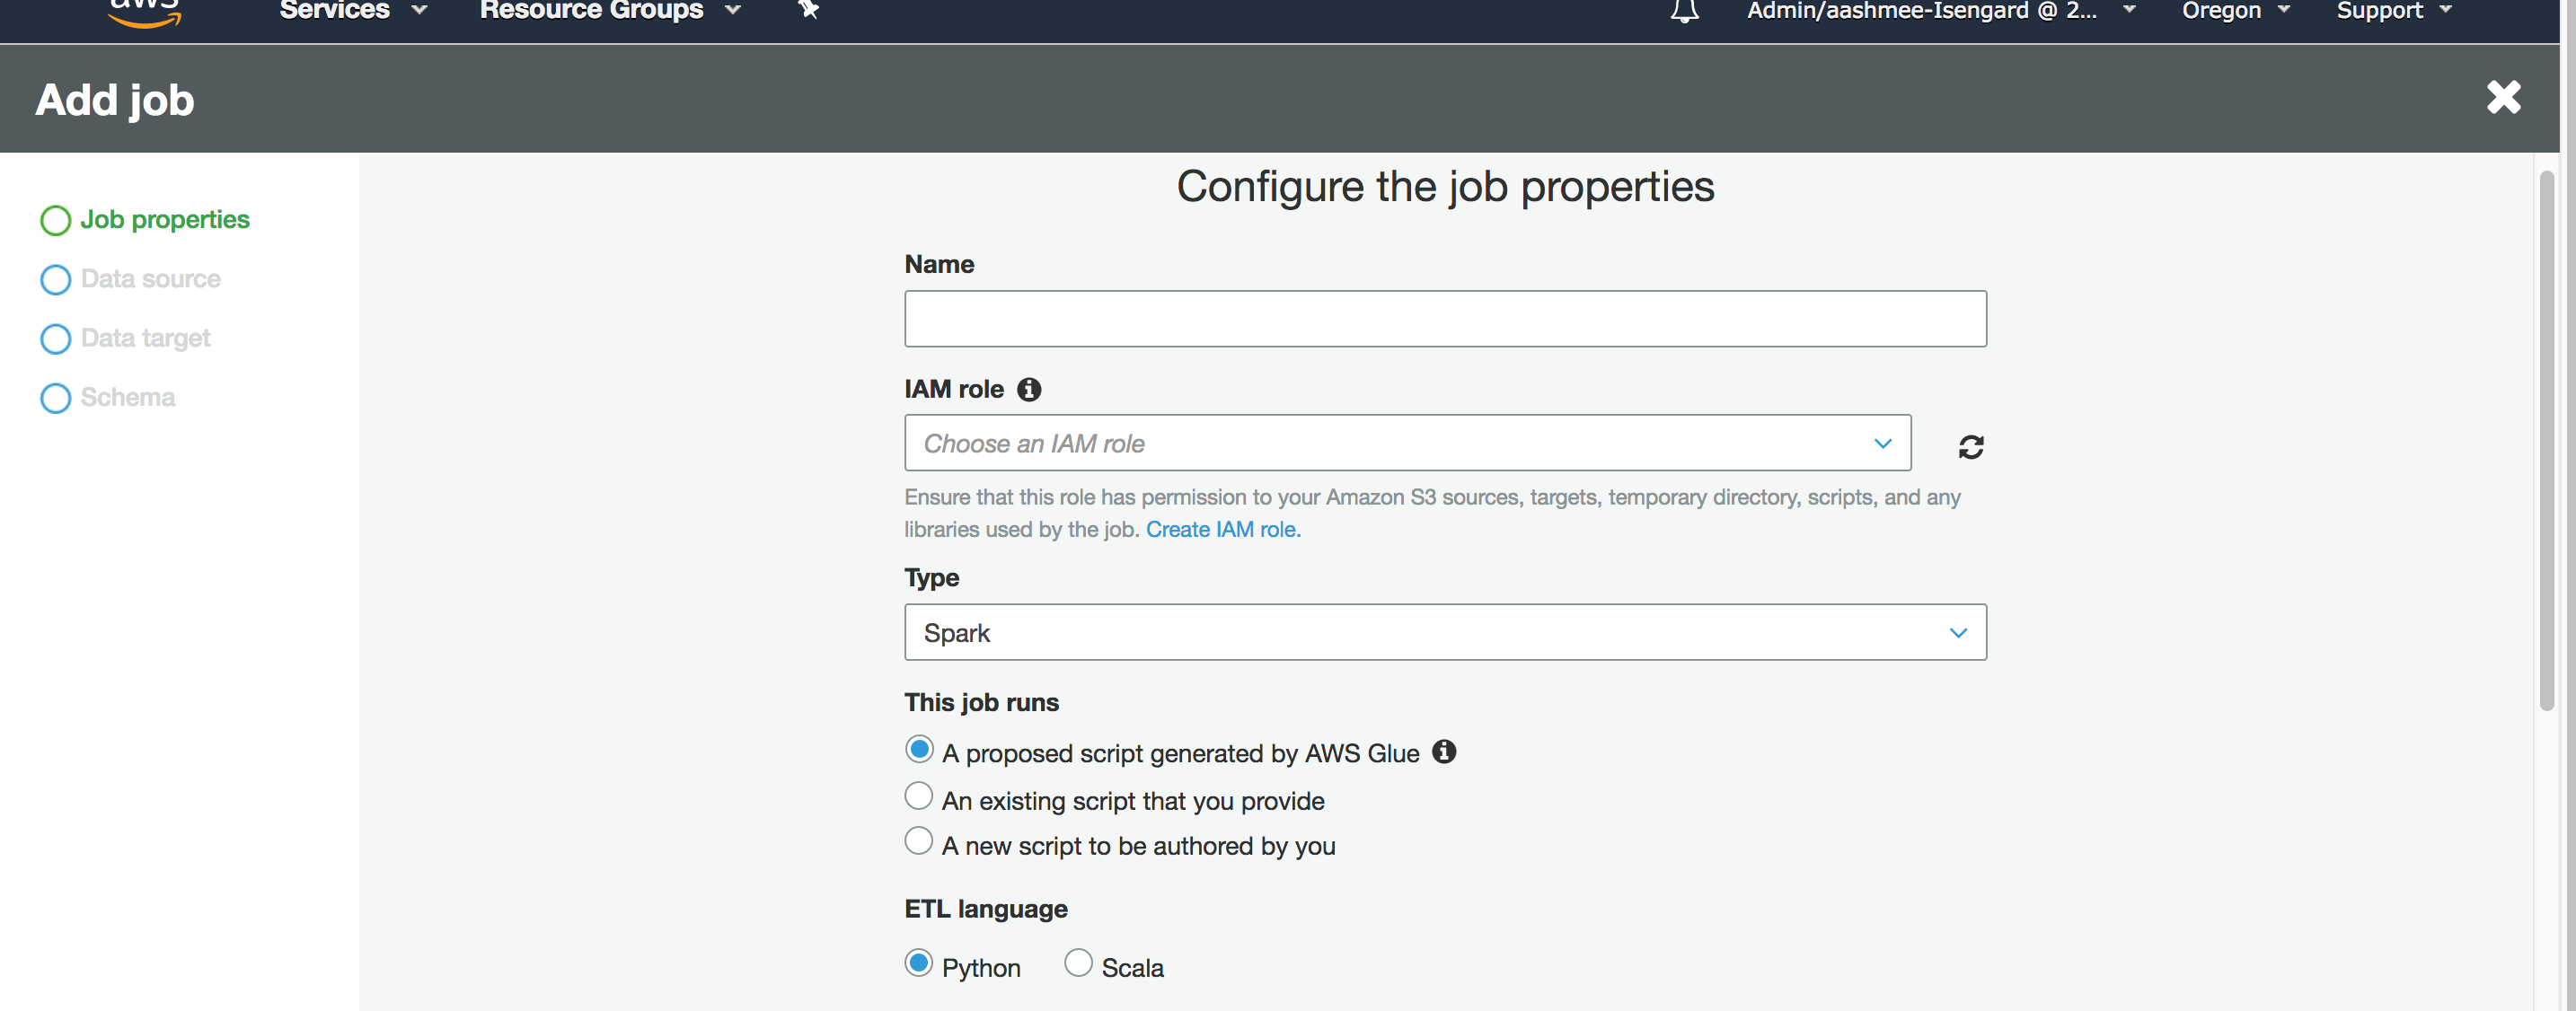
Task: Open the Resource Groups menu
Action: 609,11
